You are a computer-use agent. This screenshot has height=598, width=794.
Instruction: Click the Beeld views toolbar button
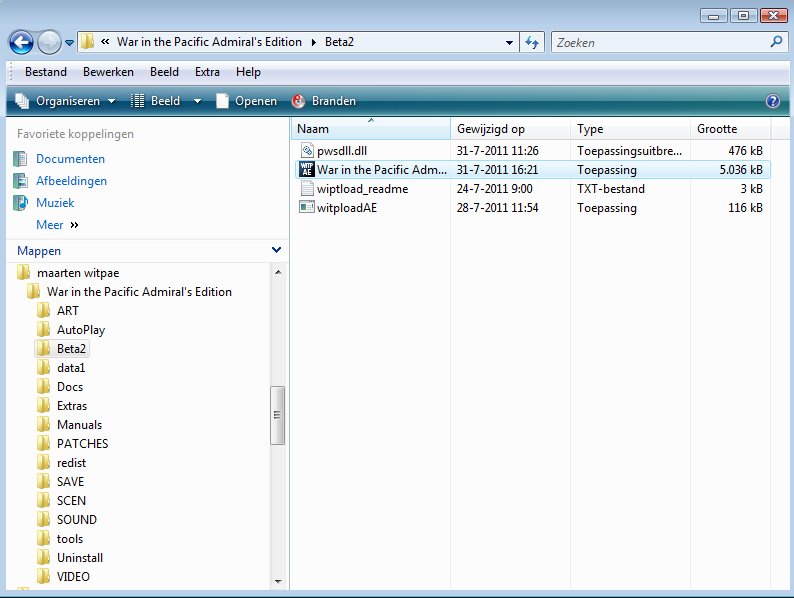pyautogui.click(x=155, y=101)
